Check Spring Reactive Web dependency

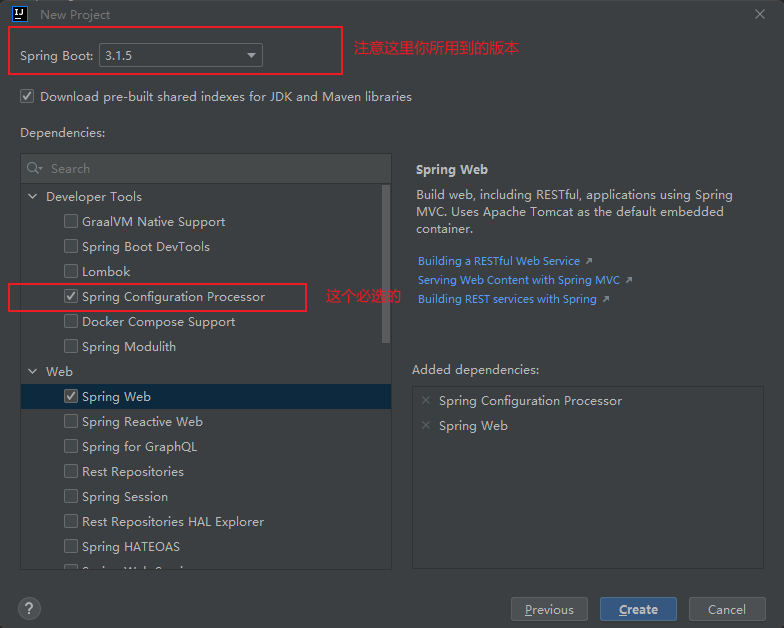point(71,421)
